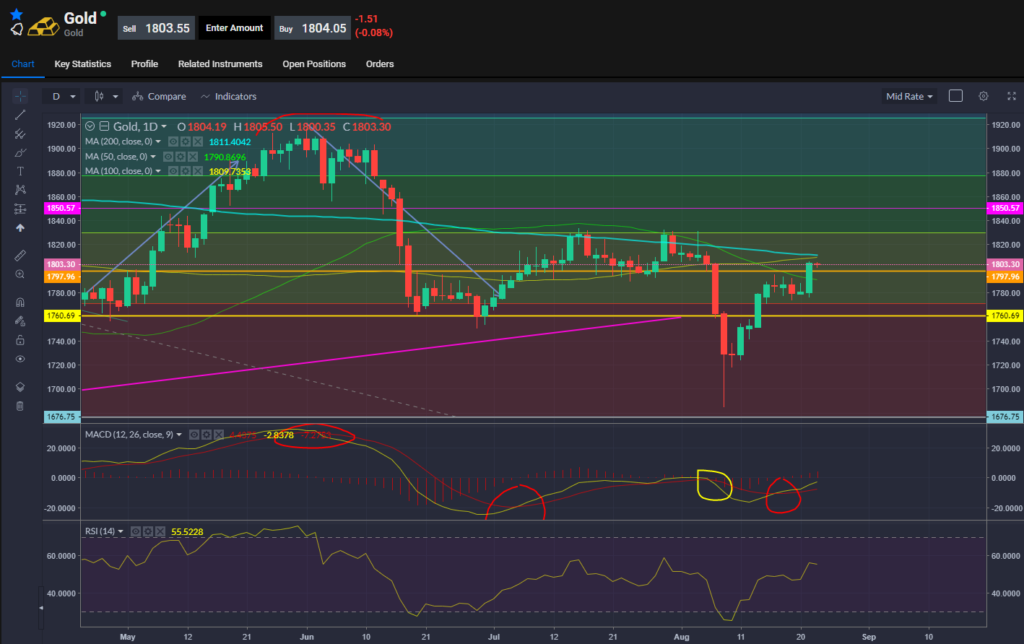This screenshot has width=1024, height=644.
Task: Select the text annotation tool
Action: tap(19, 171)
